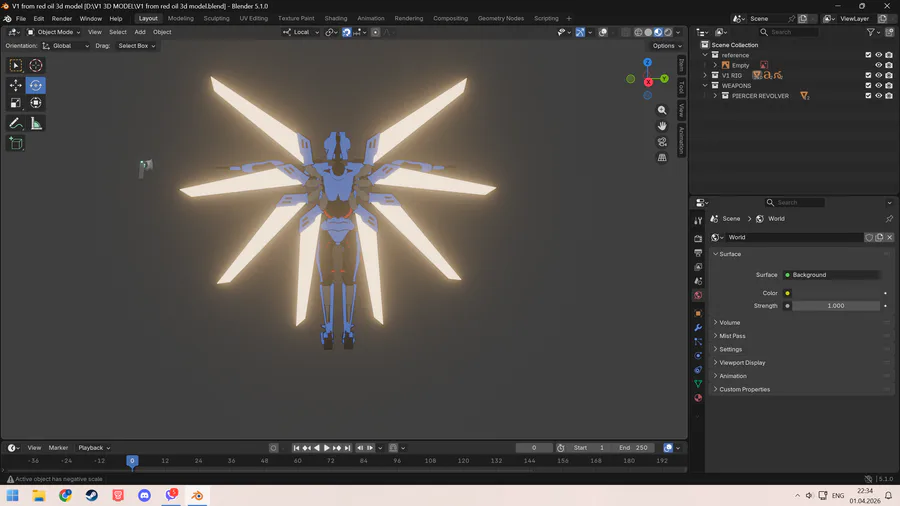Screen dimensions: 900x506
Task: Select the Cursor tool
Action: pyautogui.click(x=36, y=65)
